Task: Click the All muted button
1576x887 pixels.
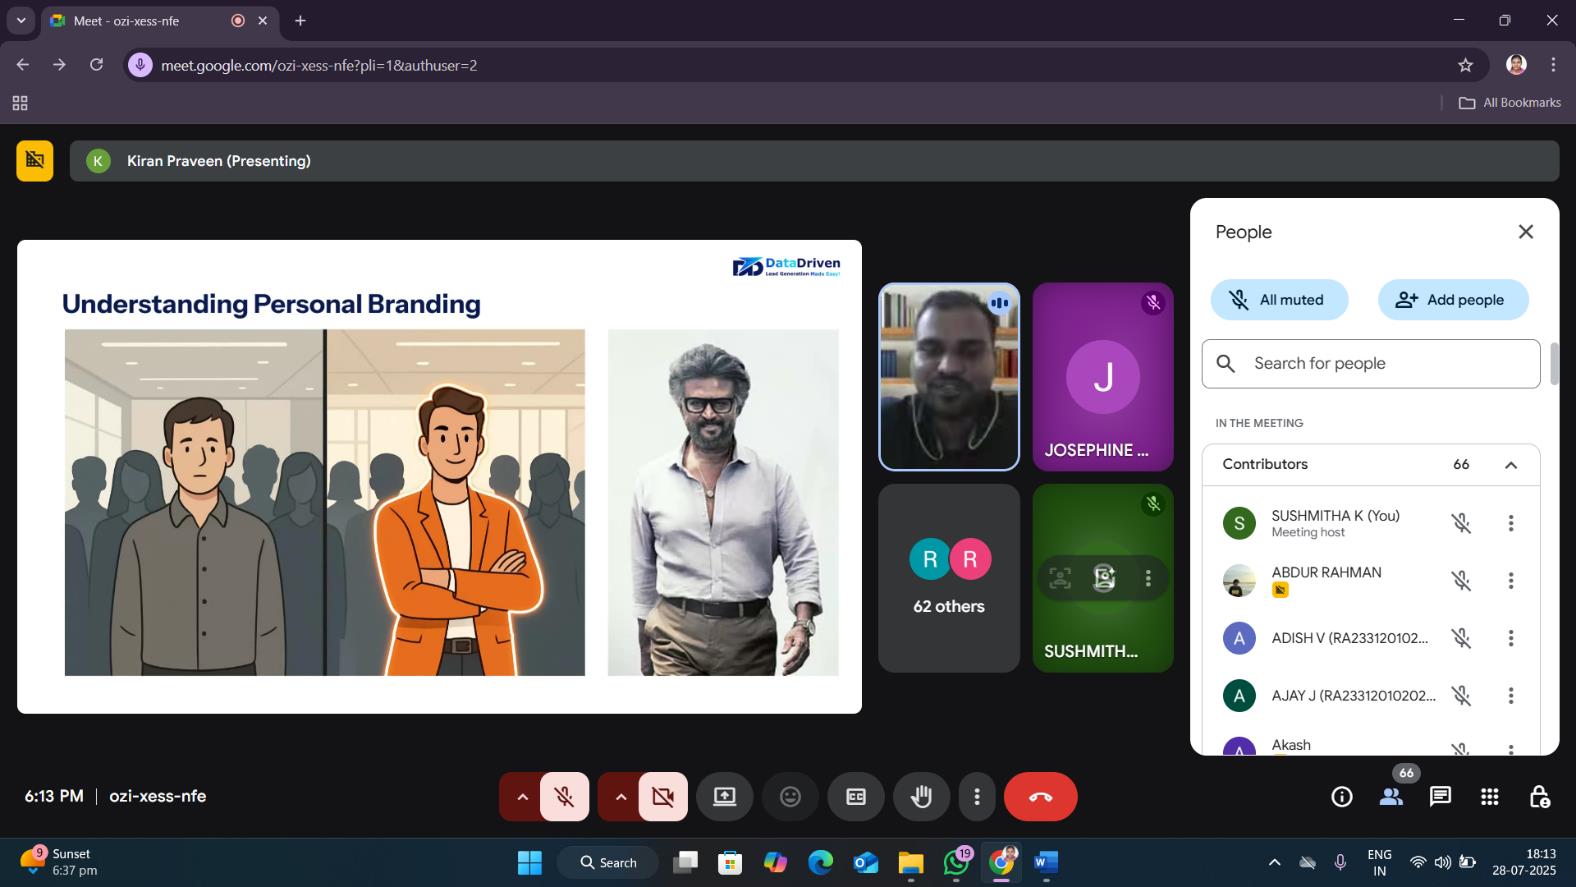Action: click(x=1279, y=300)
